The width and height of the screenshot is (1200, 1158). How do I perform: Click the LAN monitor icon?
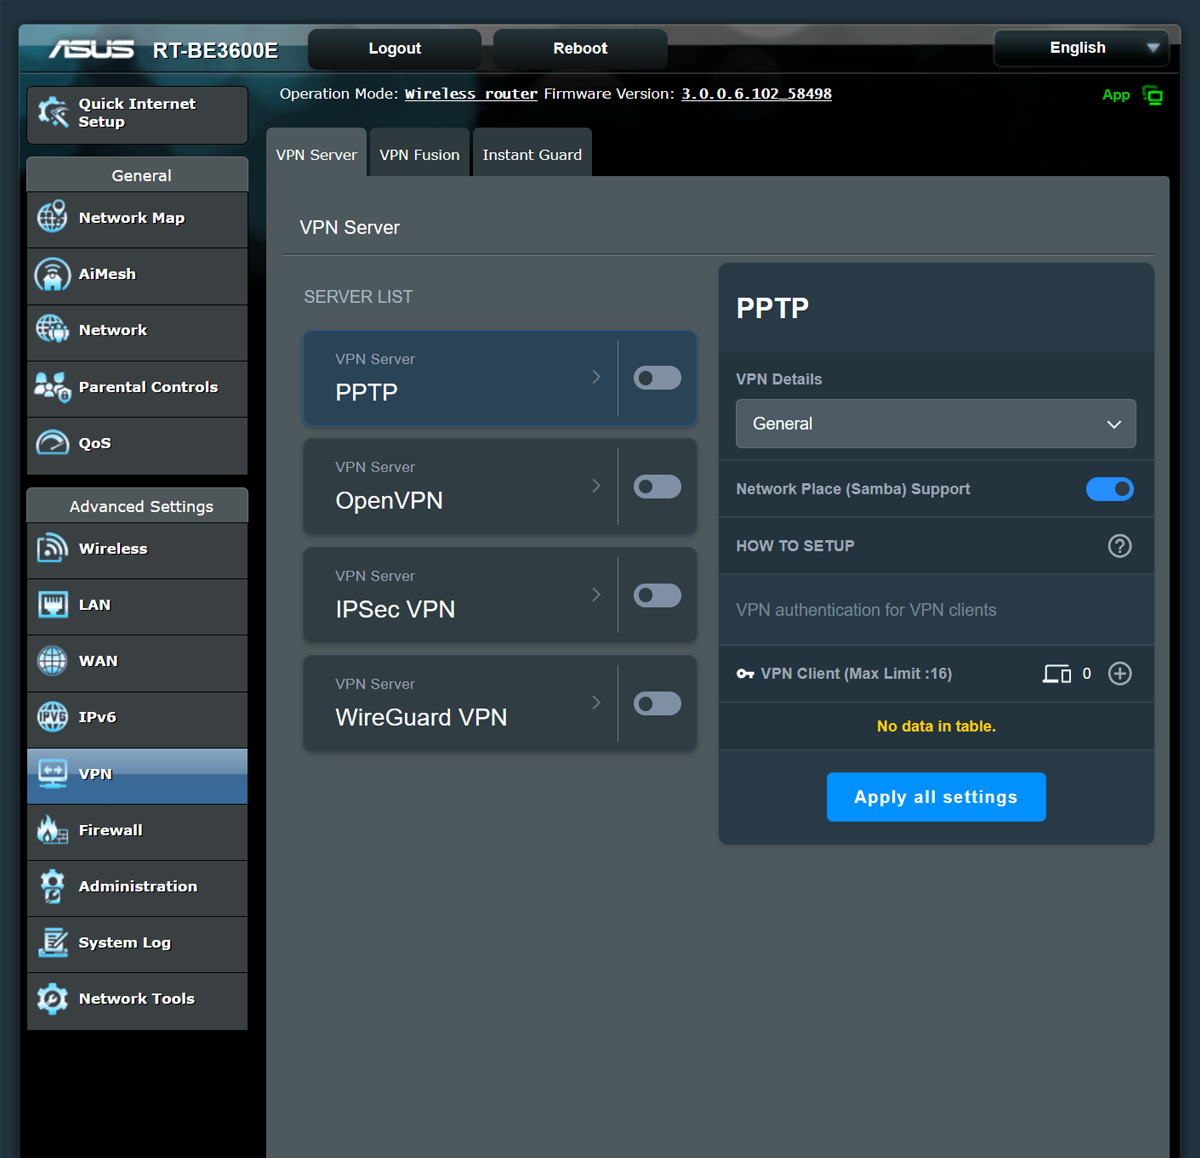(x=52, y=605)
